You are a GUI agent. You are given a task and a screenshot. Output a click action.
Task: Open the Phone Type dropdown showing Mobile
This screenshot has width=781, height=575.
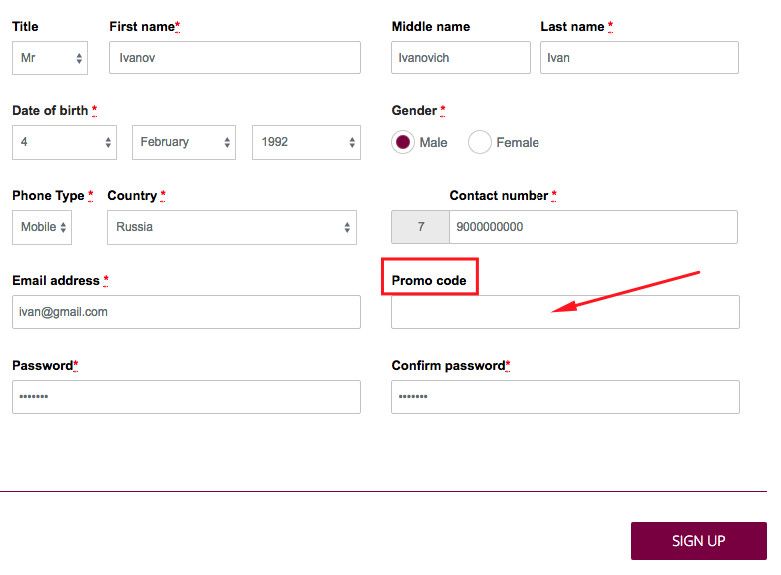(x=42, y=227)
